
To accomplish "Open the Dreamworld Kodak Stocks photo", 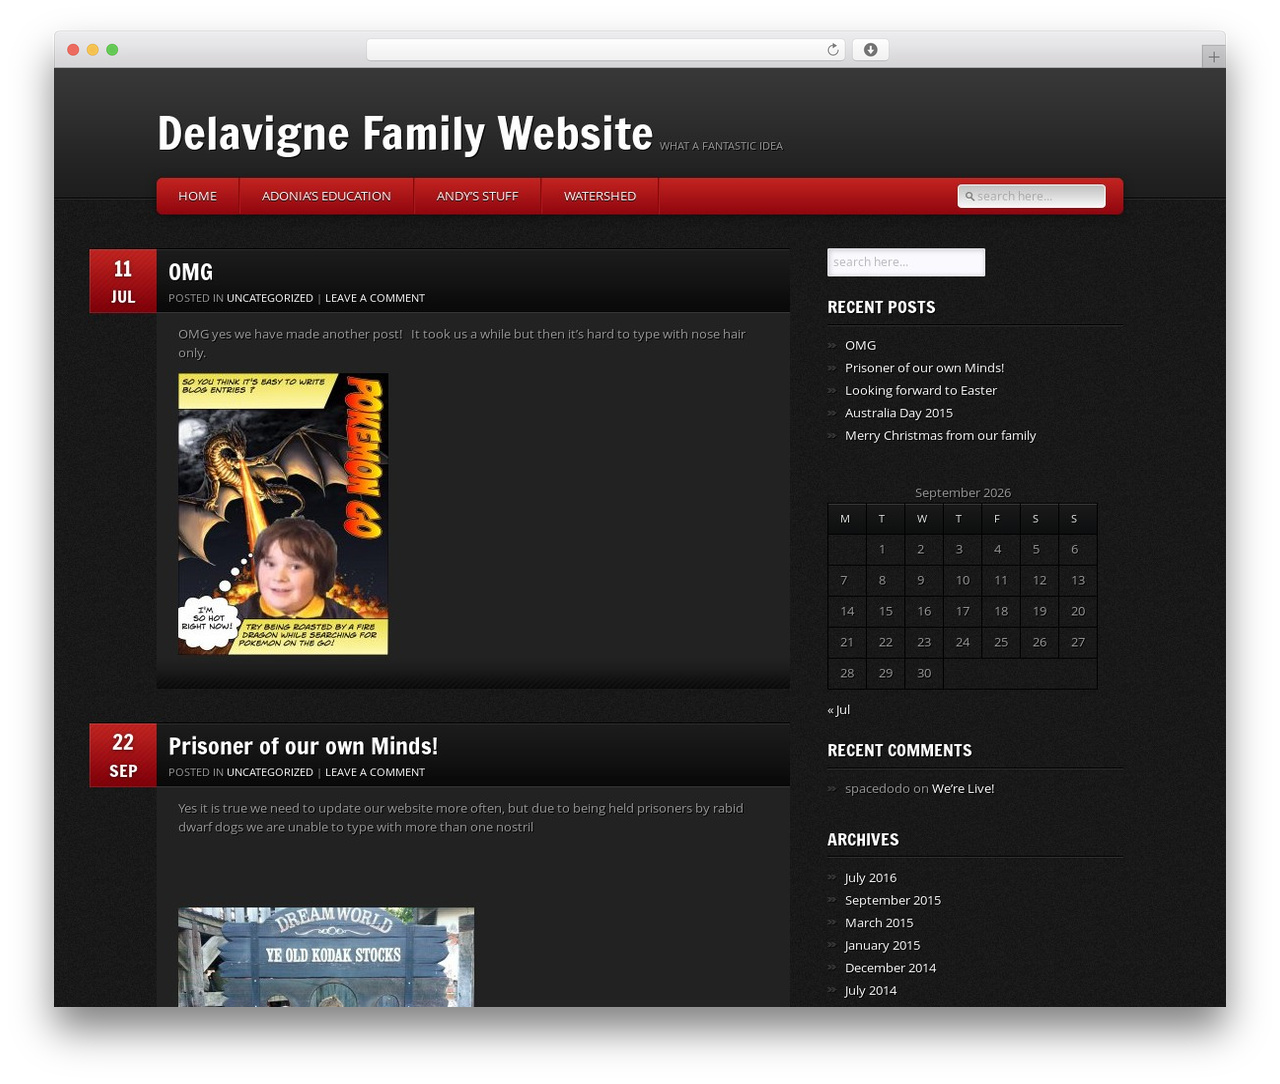I will click(x=326, y=957).
